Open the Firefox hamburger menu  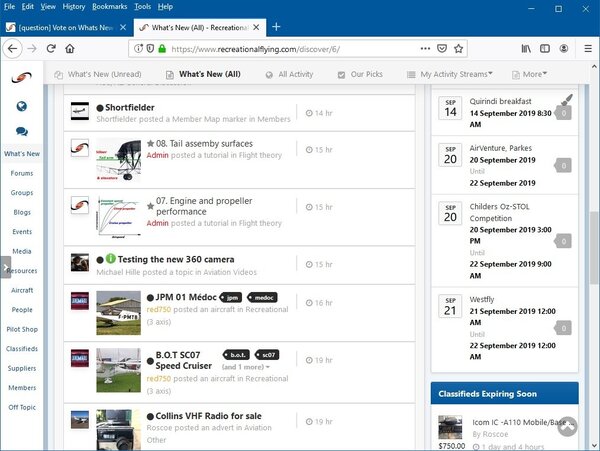coord(585,48)
